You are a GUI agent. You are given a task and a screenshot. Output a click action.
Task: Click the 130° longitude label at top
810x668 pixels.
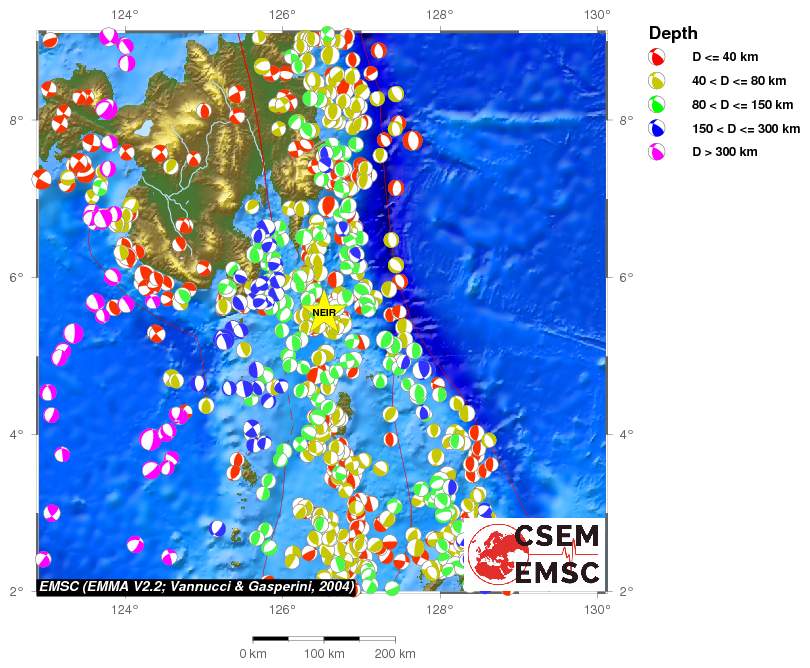(597, 14)
